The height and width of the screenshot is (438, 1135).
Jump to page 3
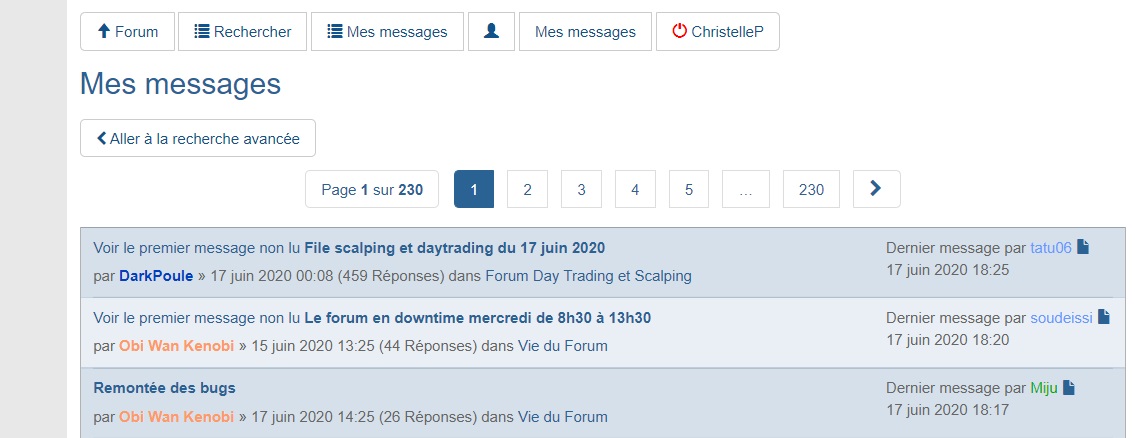(581, 189)
